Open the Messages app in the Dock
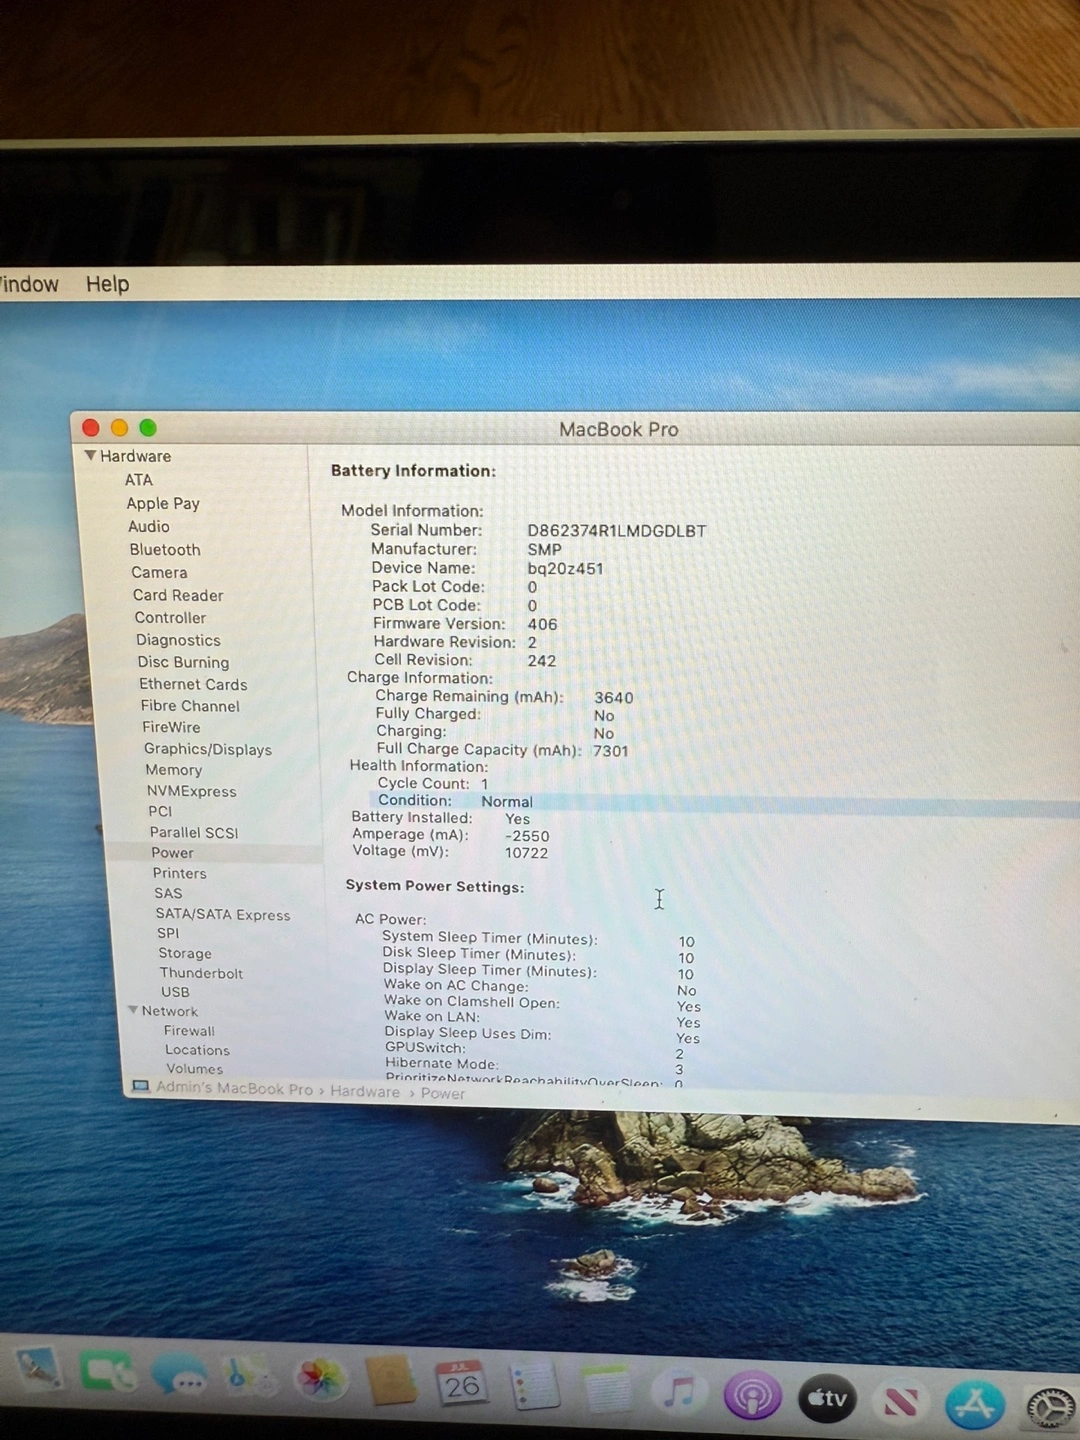 (x=179, y=1376)
